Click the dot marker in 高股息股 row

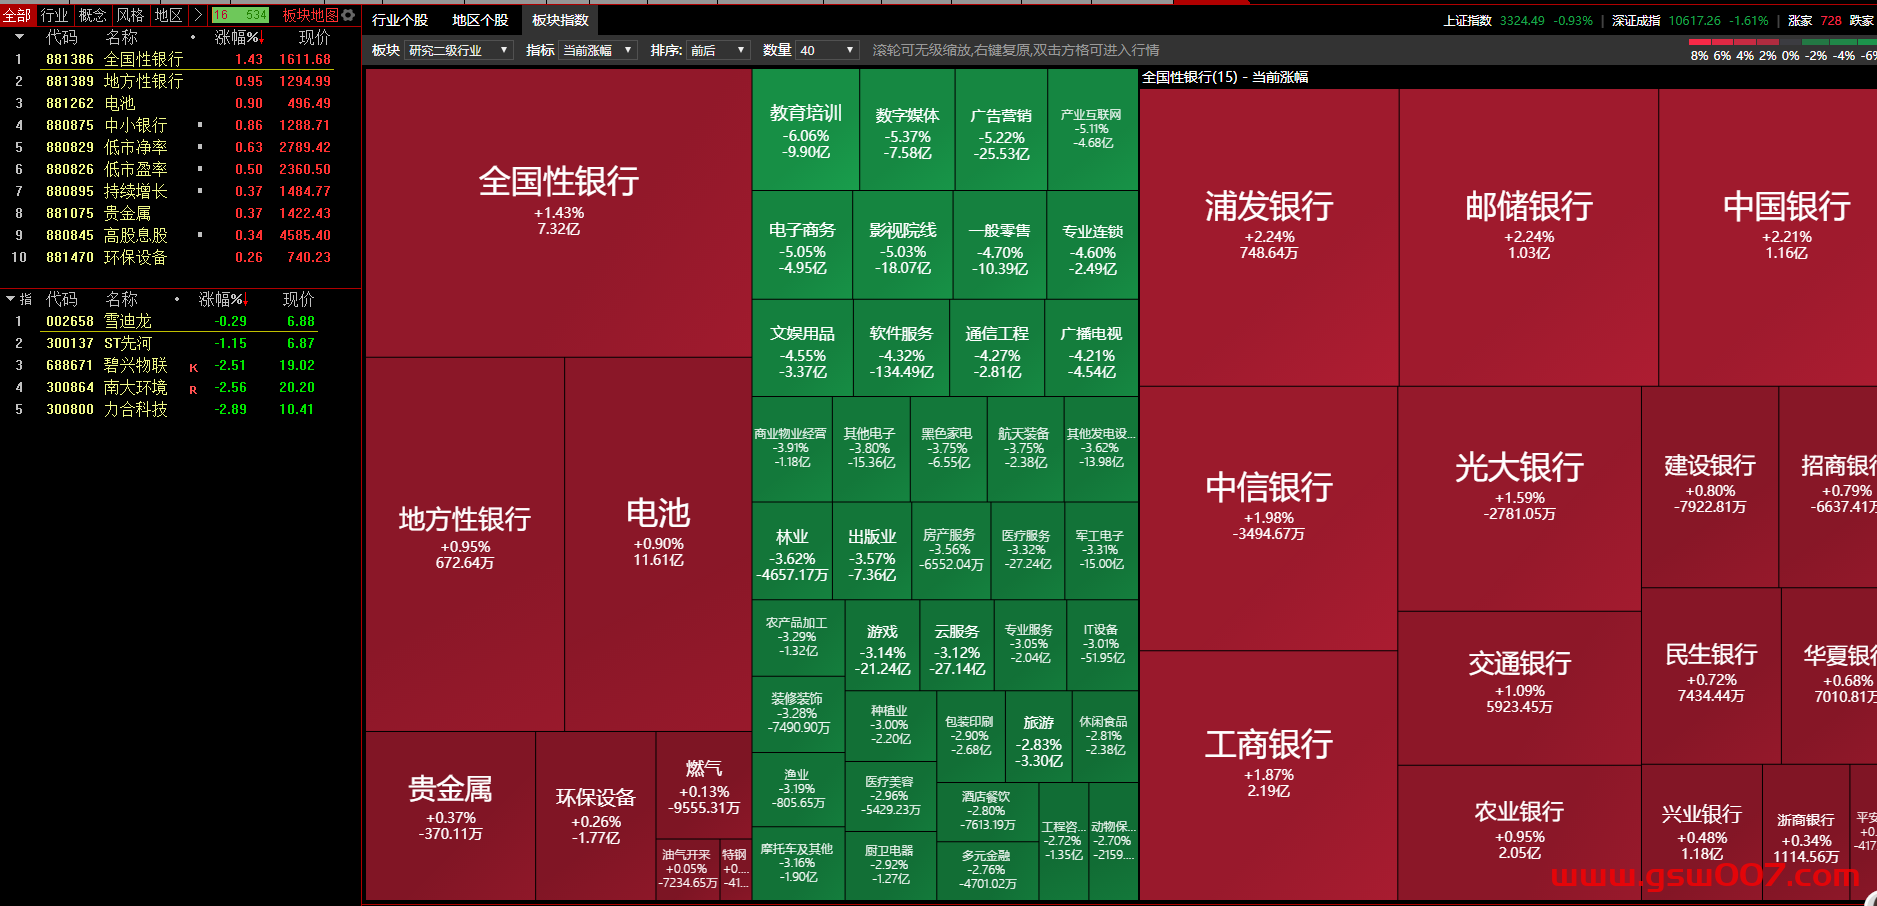[200, 235]
